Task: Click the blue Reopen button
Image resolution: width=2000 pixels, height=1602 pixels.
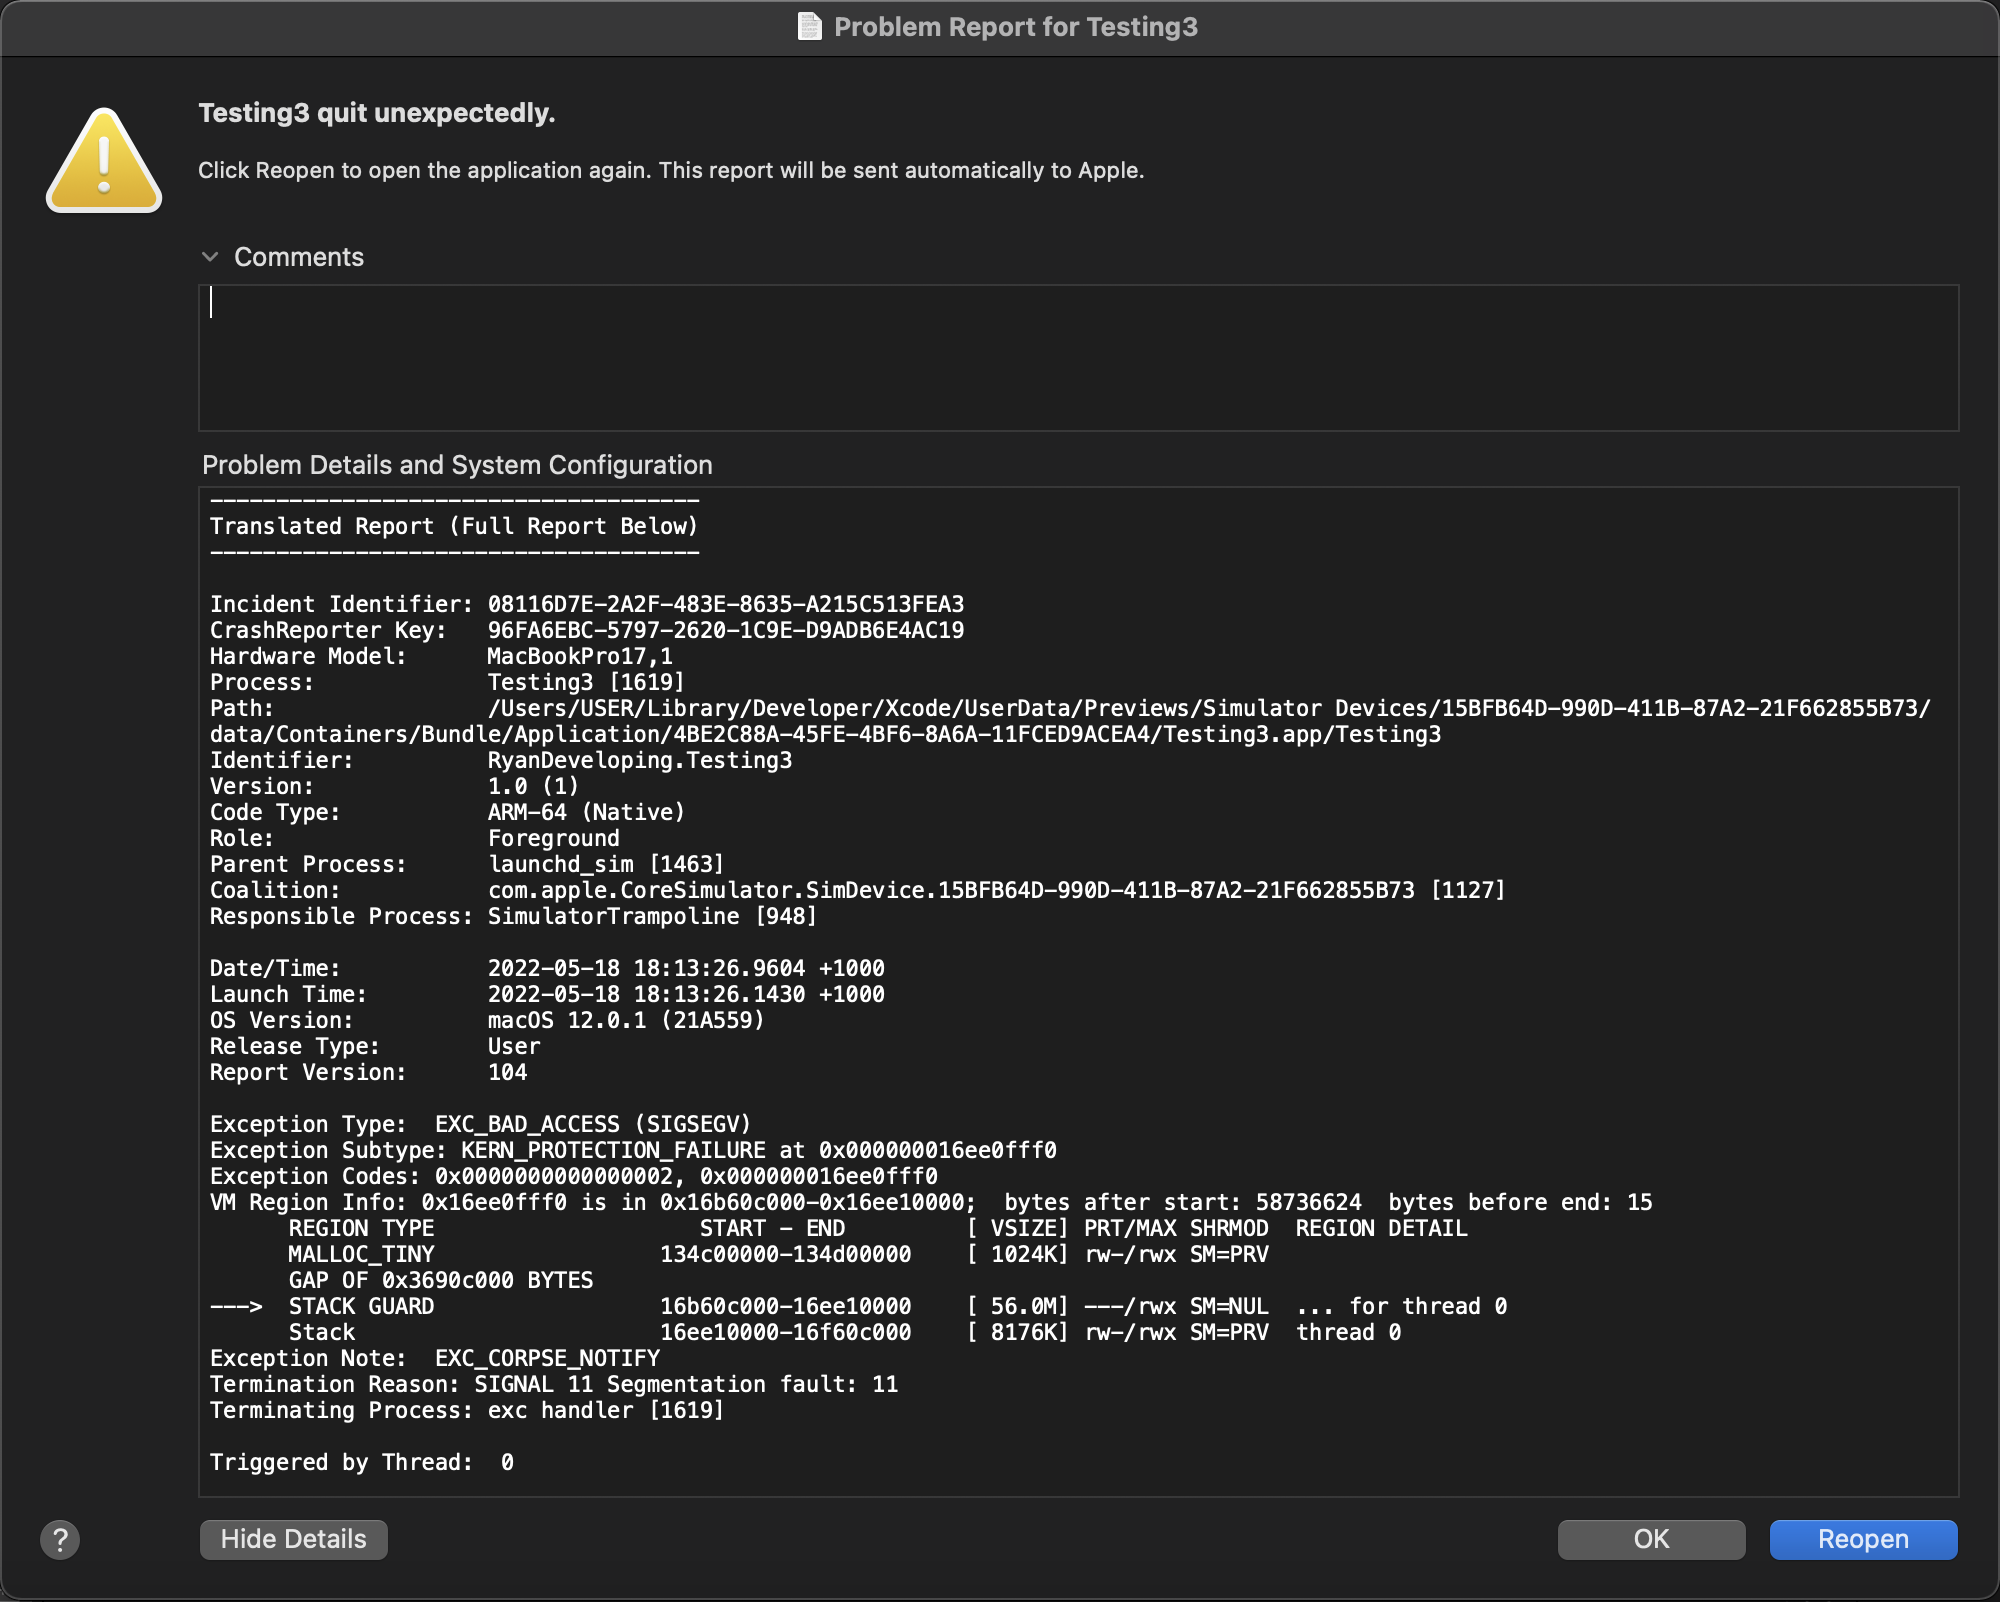Action: (x=1863, y=1539)
